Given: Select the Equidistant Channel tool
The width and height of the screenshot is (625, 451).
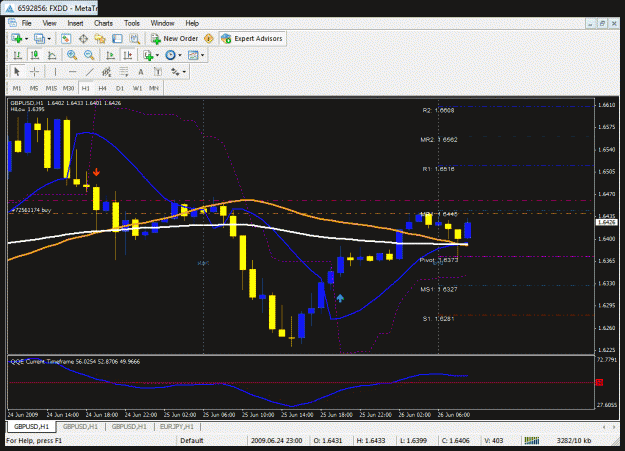Looking at the screenshot, I should pos(106,72).
